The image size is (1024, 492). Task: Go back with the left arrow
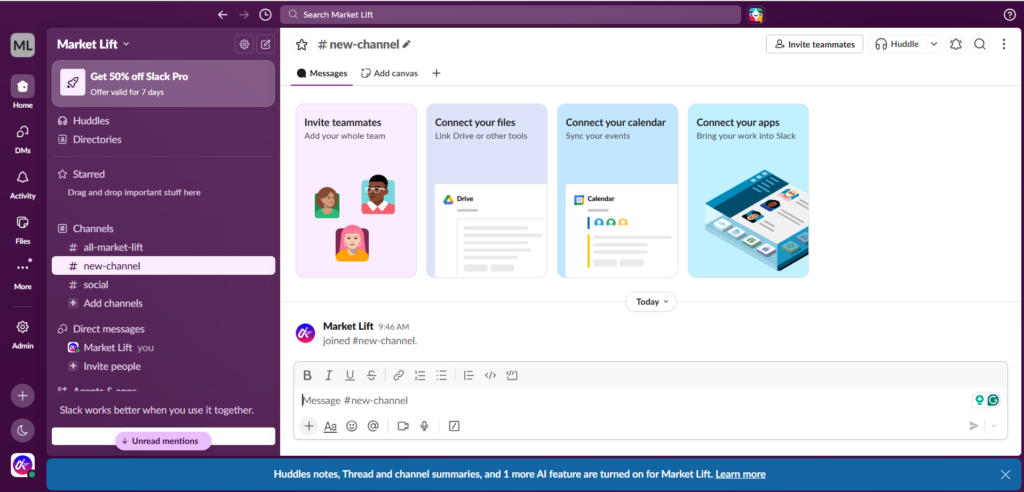223,14
